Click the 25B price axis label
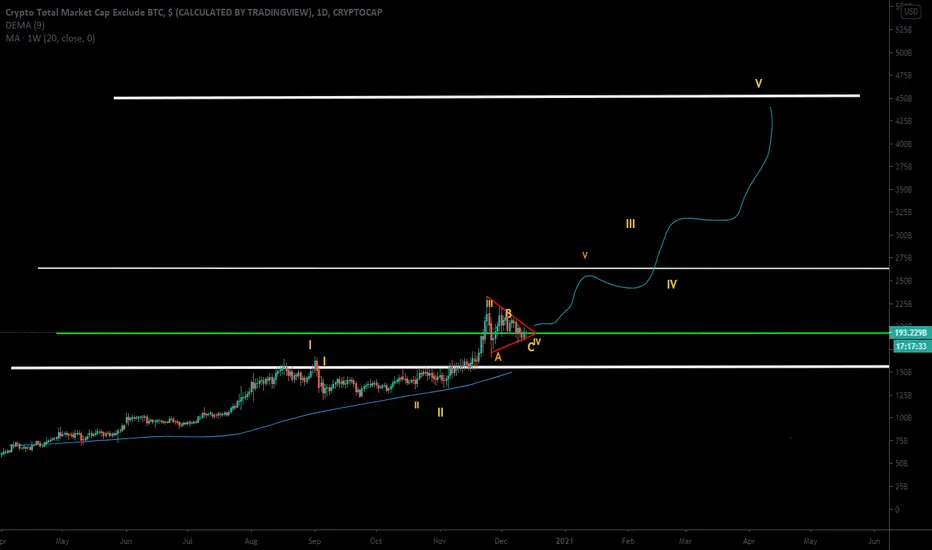 (902, 486)
